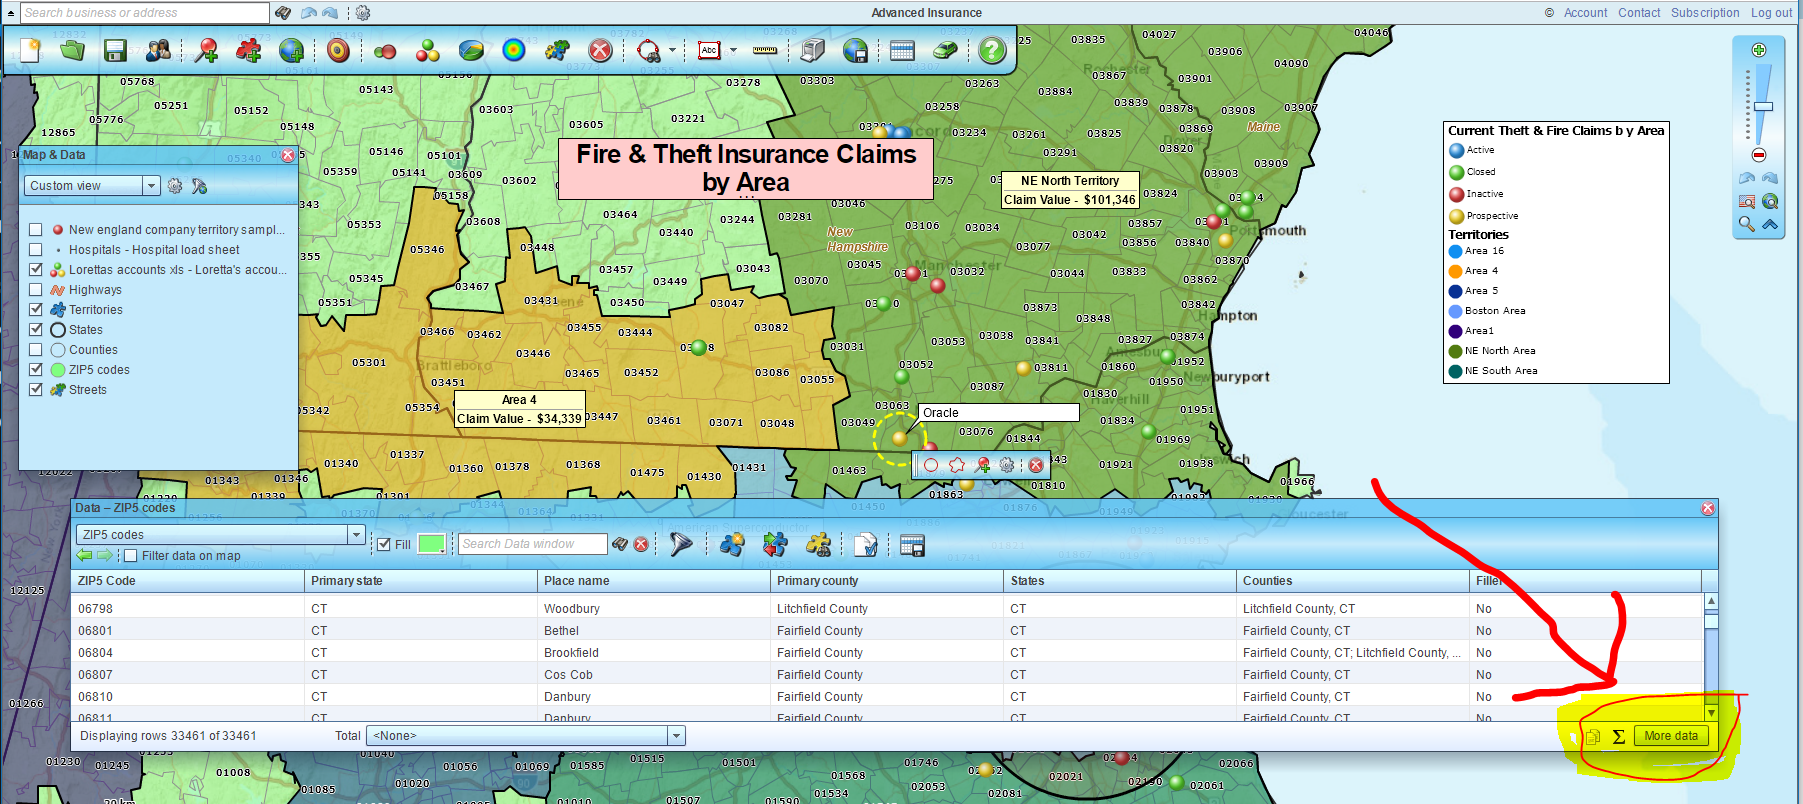Open settings gear next to search bar

(x=362, y=13)
